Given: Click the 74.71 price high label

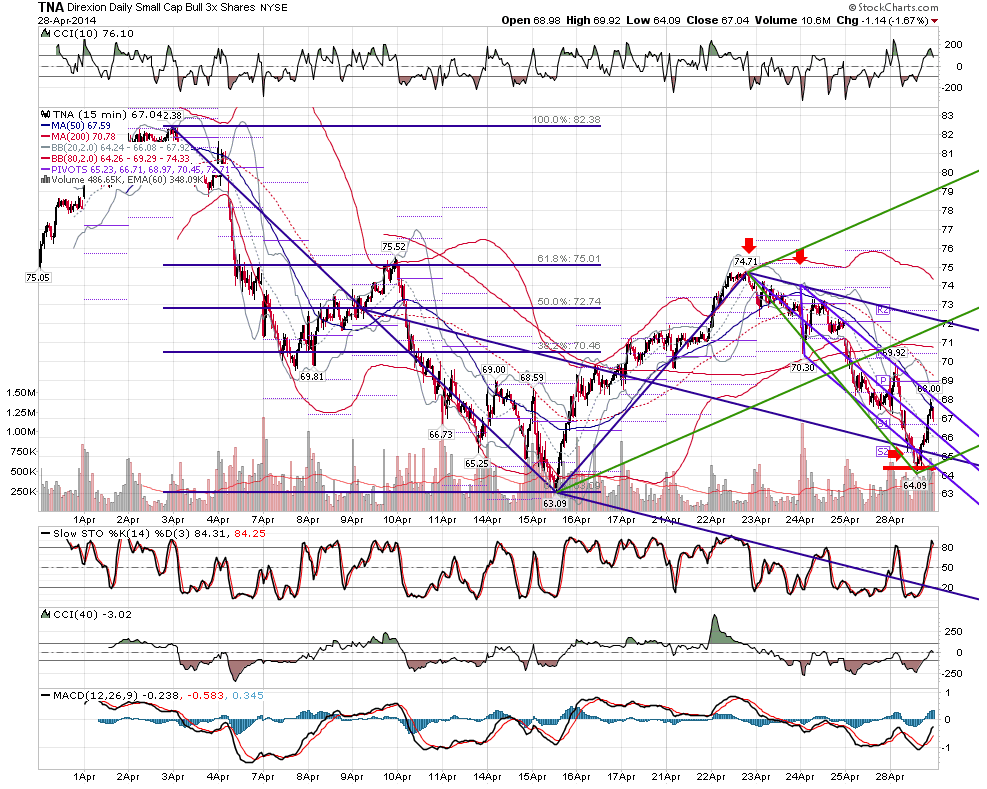Looking at the screenshot, I should (x=746, y=261).
